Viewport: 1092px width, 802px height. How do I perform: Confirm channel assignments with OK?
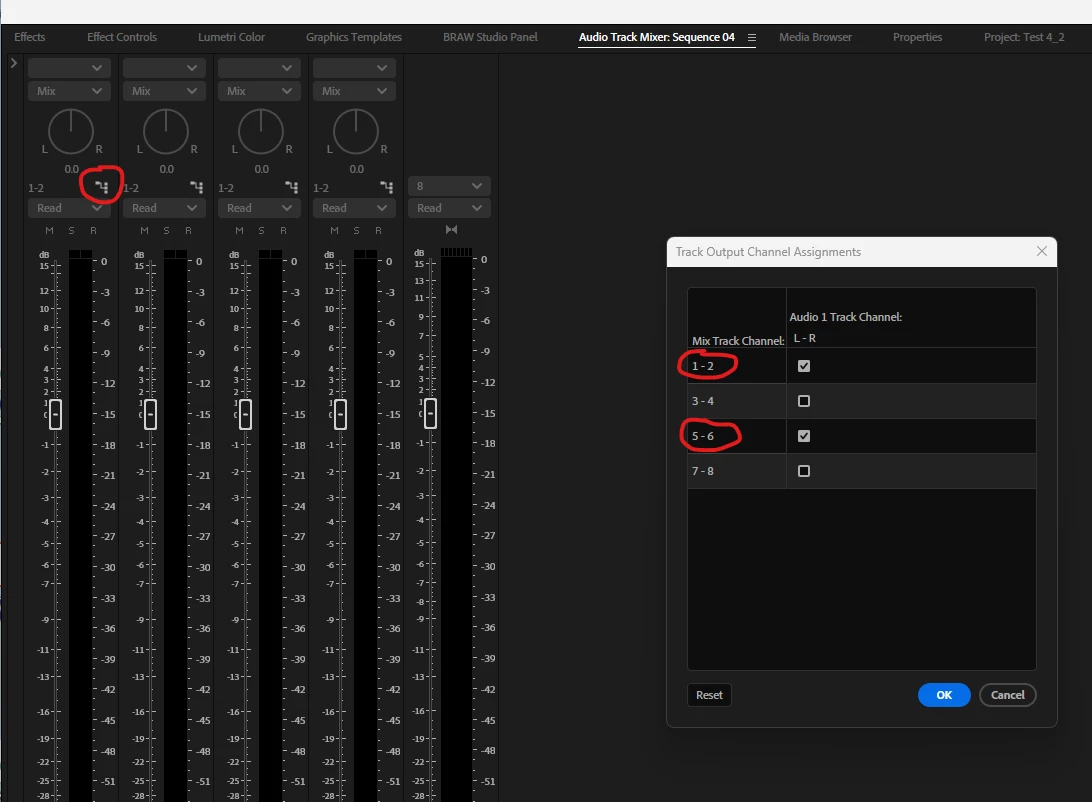[x=944, y=695]
